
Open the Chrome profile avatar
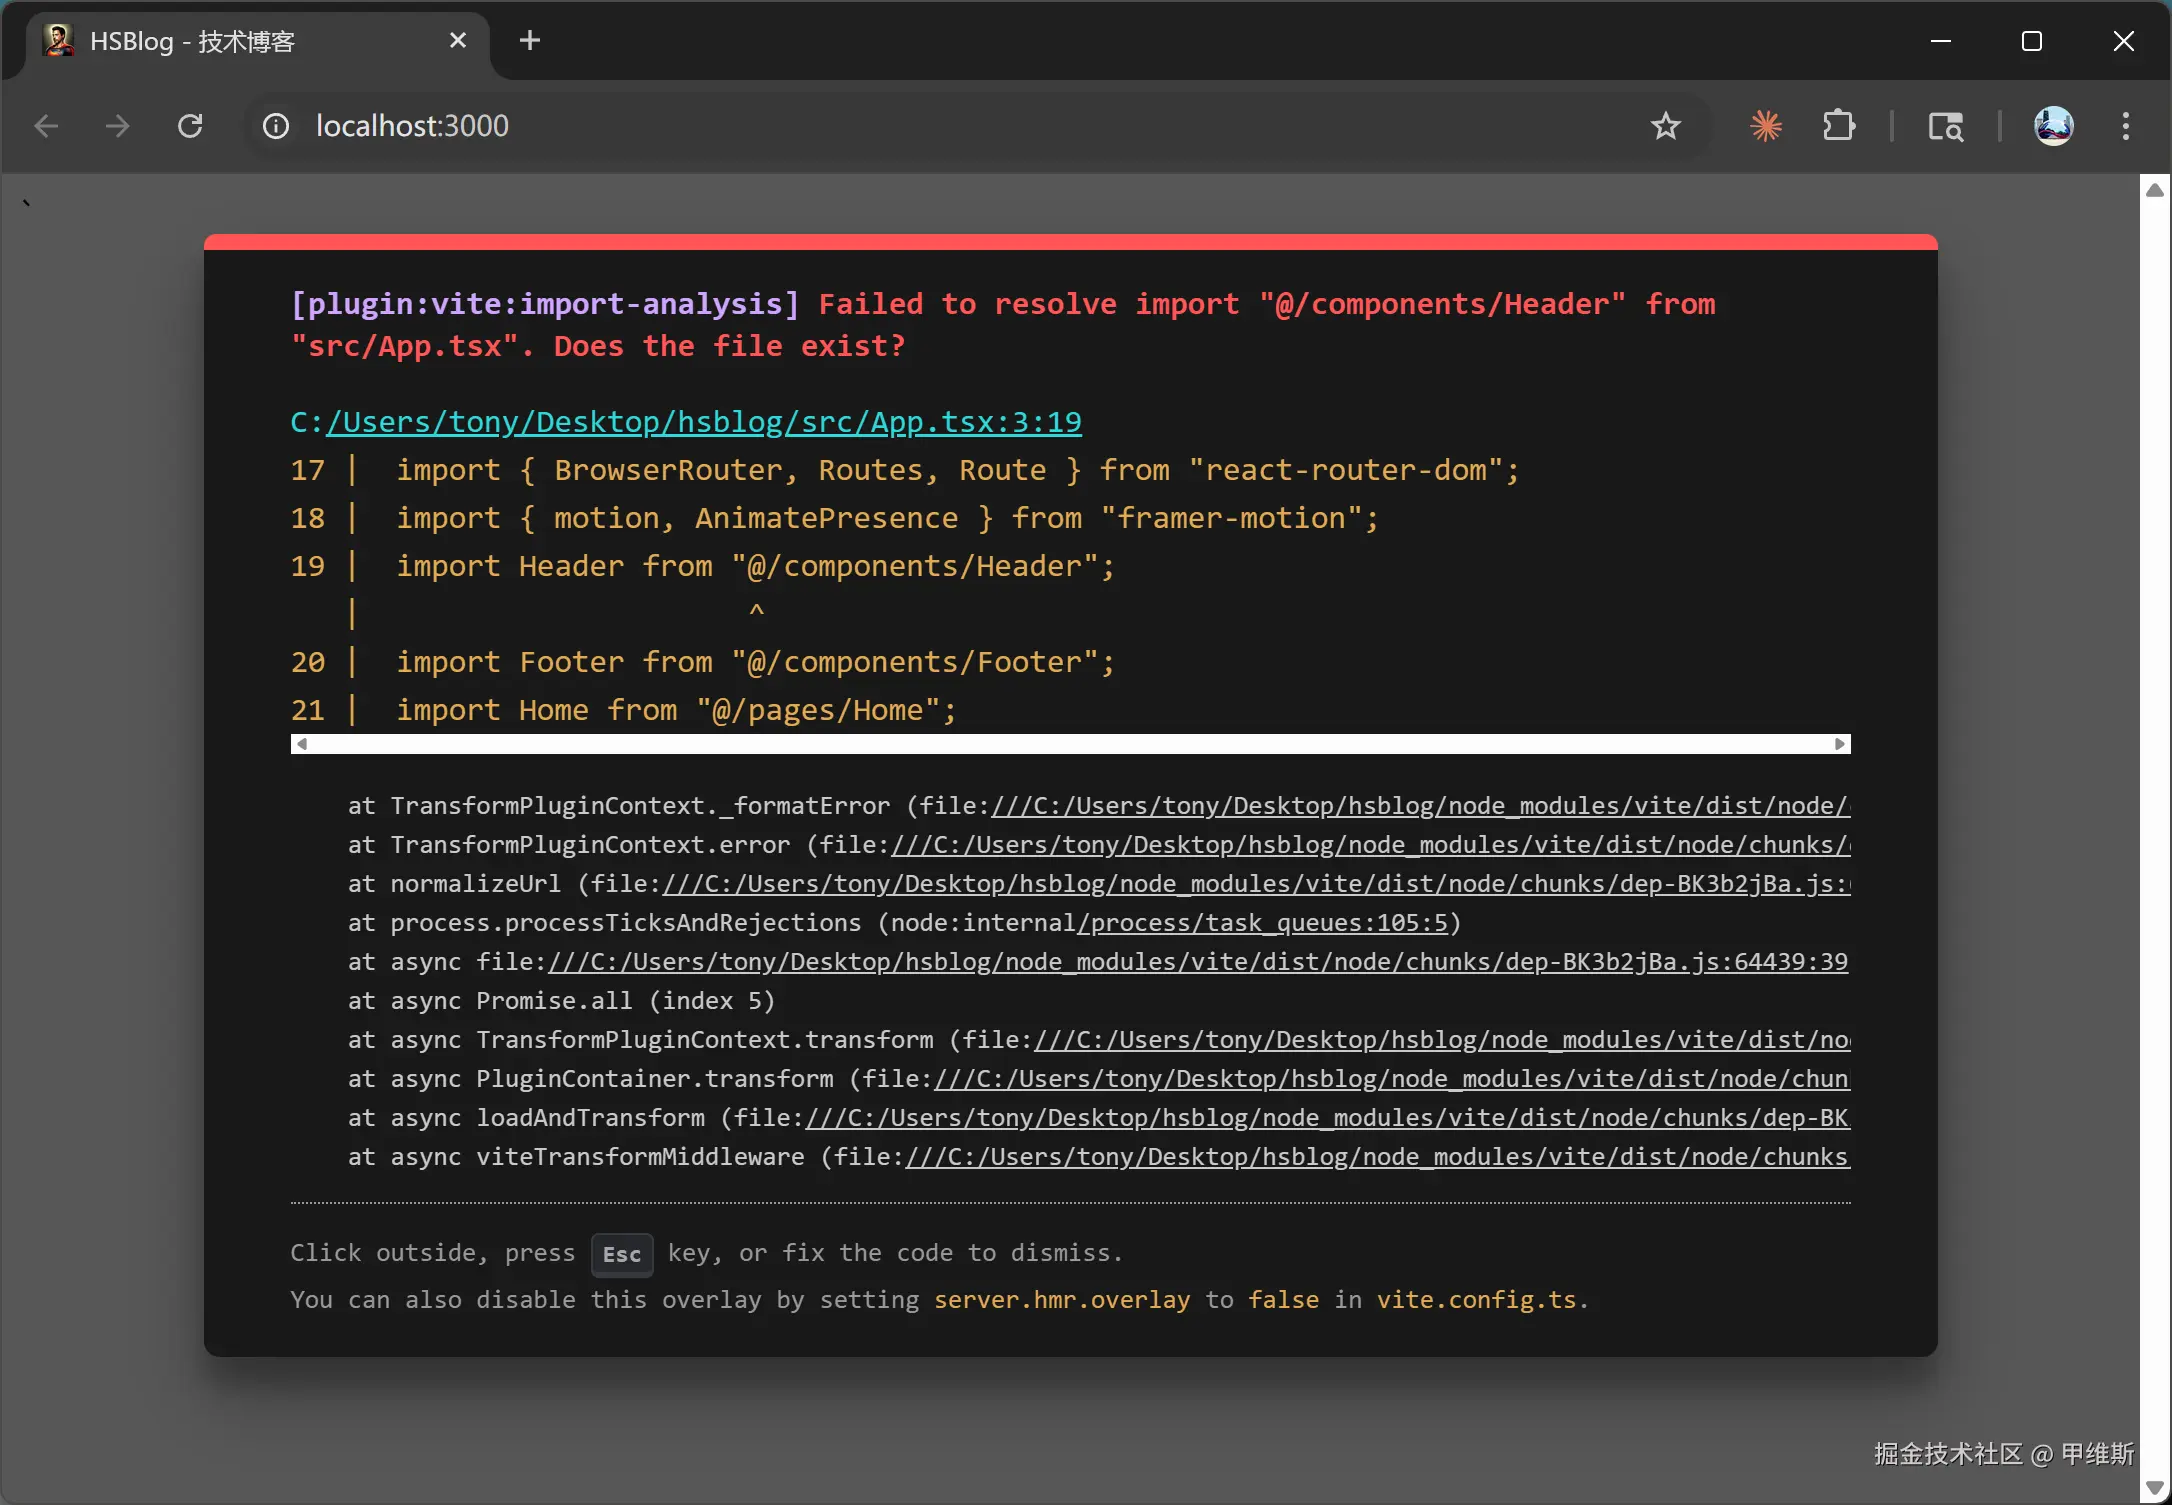pos(2053,126)
